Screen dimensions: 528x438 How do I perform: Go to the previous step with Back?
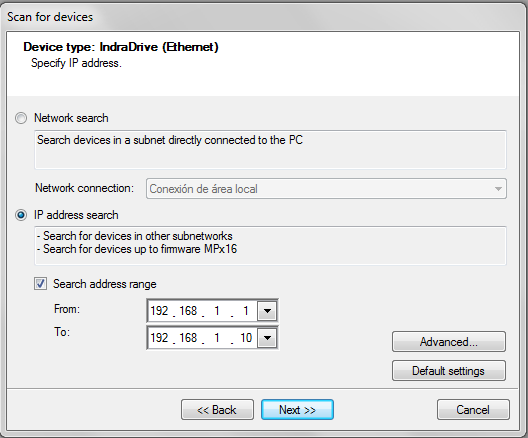(x=217, y=410)
